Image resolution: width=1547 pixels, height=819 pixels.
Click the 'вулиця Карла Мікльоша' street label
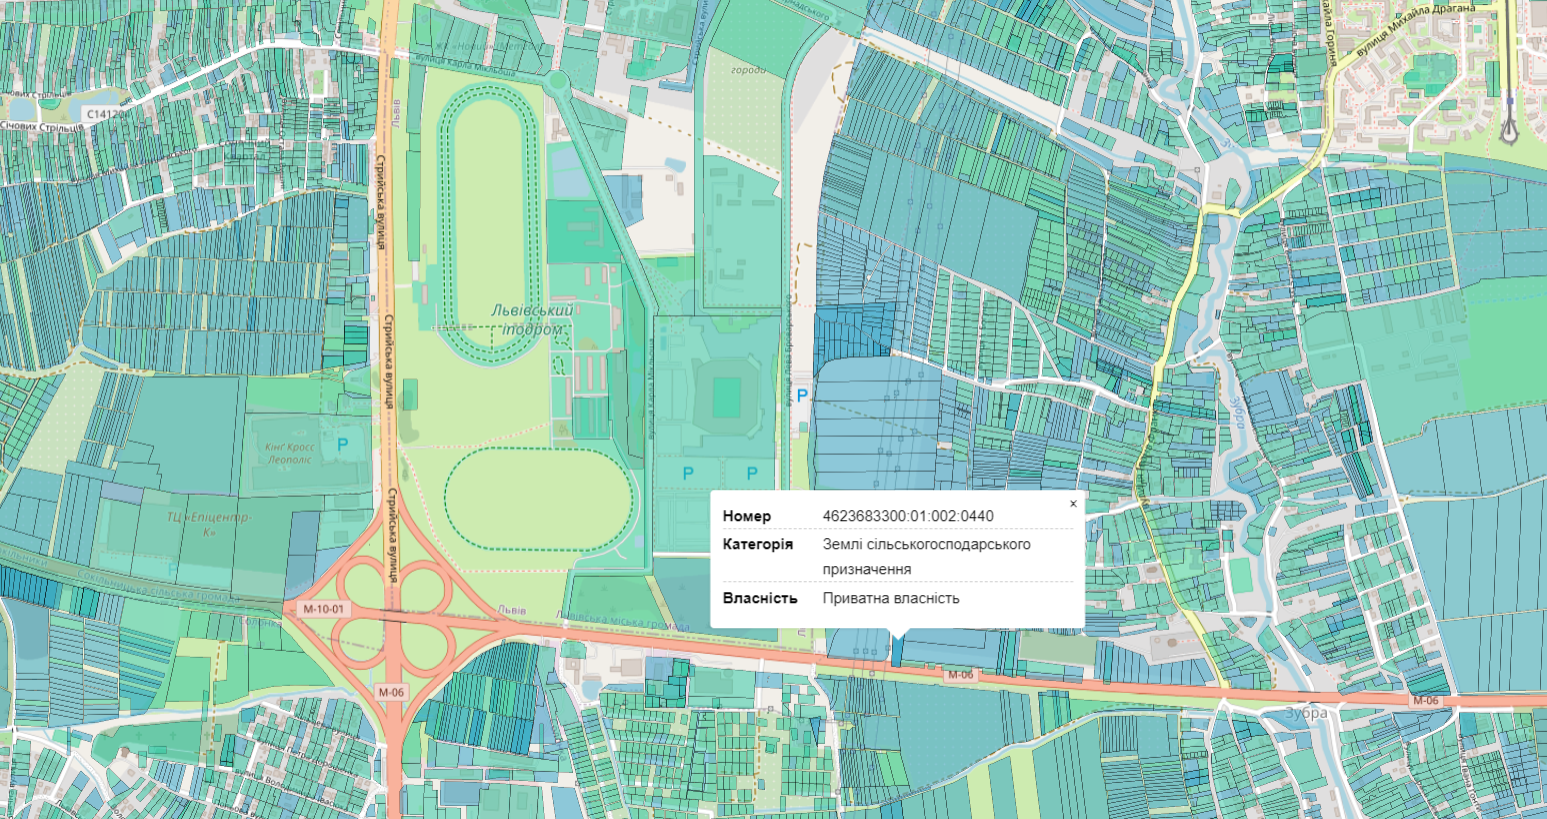coord(466,67)
